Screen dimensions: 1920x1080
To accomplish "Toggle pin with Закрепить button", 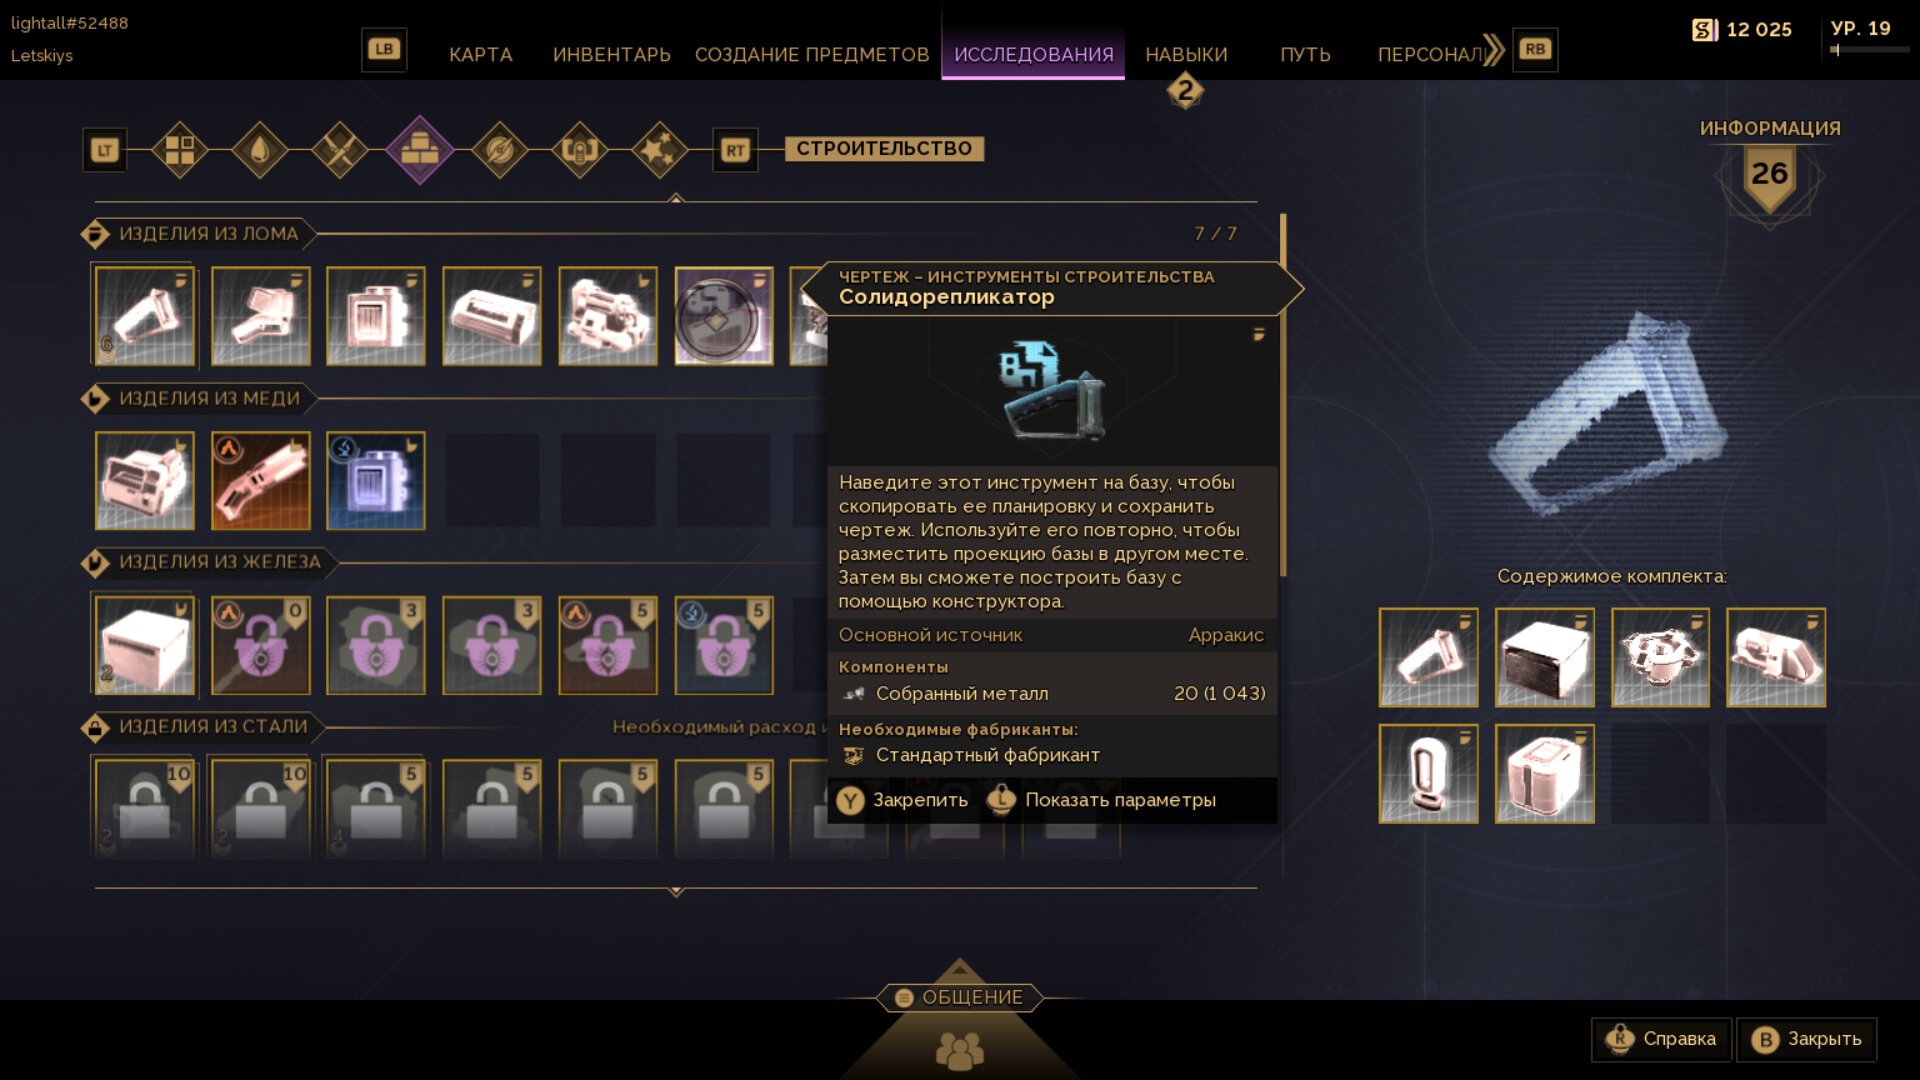I will point(903,800).
